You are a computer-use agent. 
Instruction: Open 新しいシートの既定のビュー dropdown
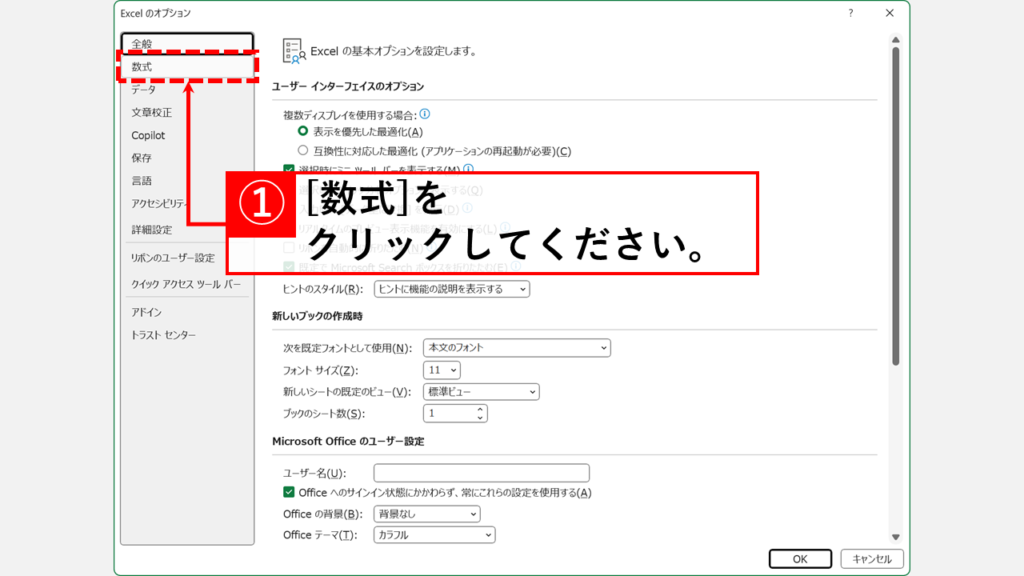pyautogui.click(x=481, y=392)
